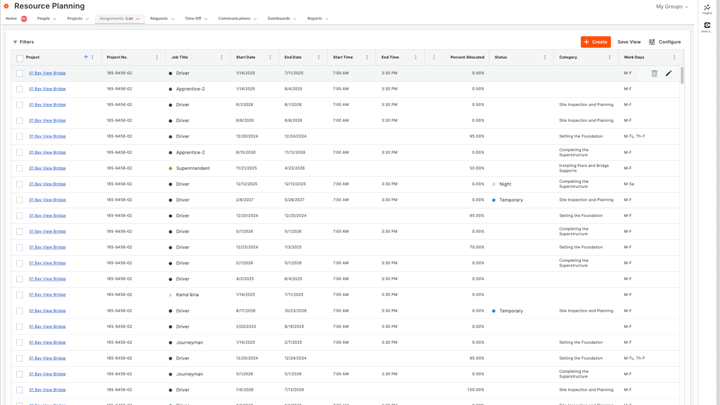Check the Kama'āina row checkbox
Screen dimensions: 720x405
point(19,295)
